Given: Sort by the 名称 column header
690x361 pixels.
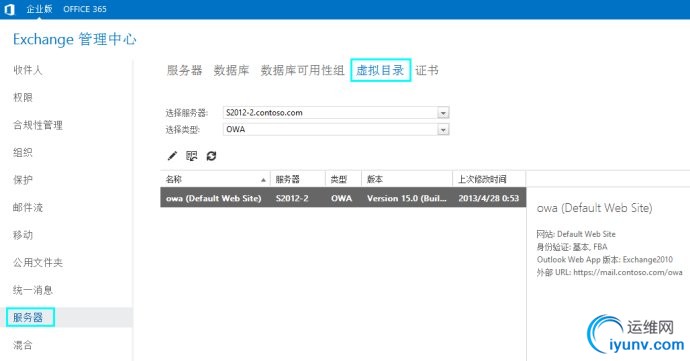Looking at the screenshot, I should pos(215,179).
